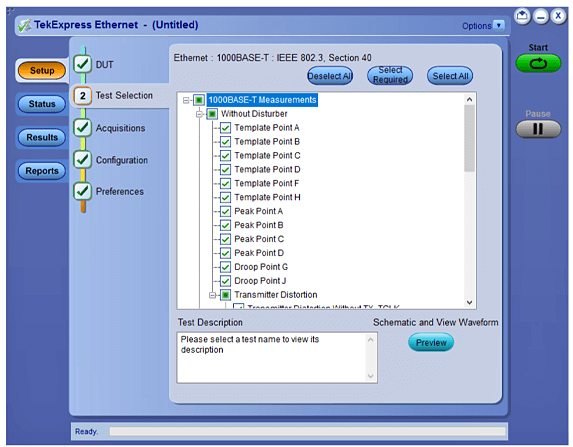Close the TekExpress window with X
573x447 pixels.
click(558, 16)
